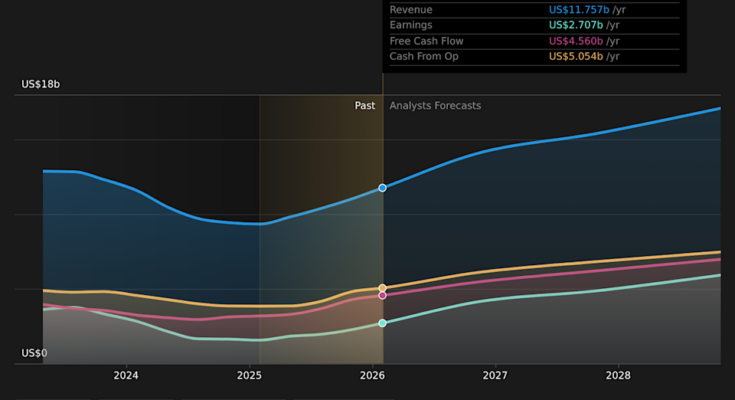
Task: Click the 'Cash From Op' row label in tooltip
Action: (x=424, y=57)
